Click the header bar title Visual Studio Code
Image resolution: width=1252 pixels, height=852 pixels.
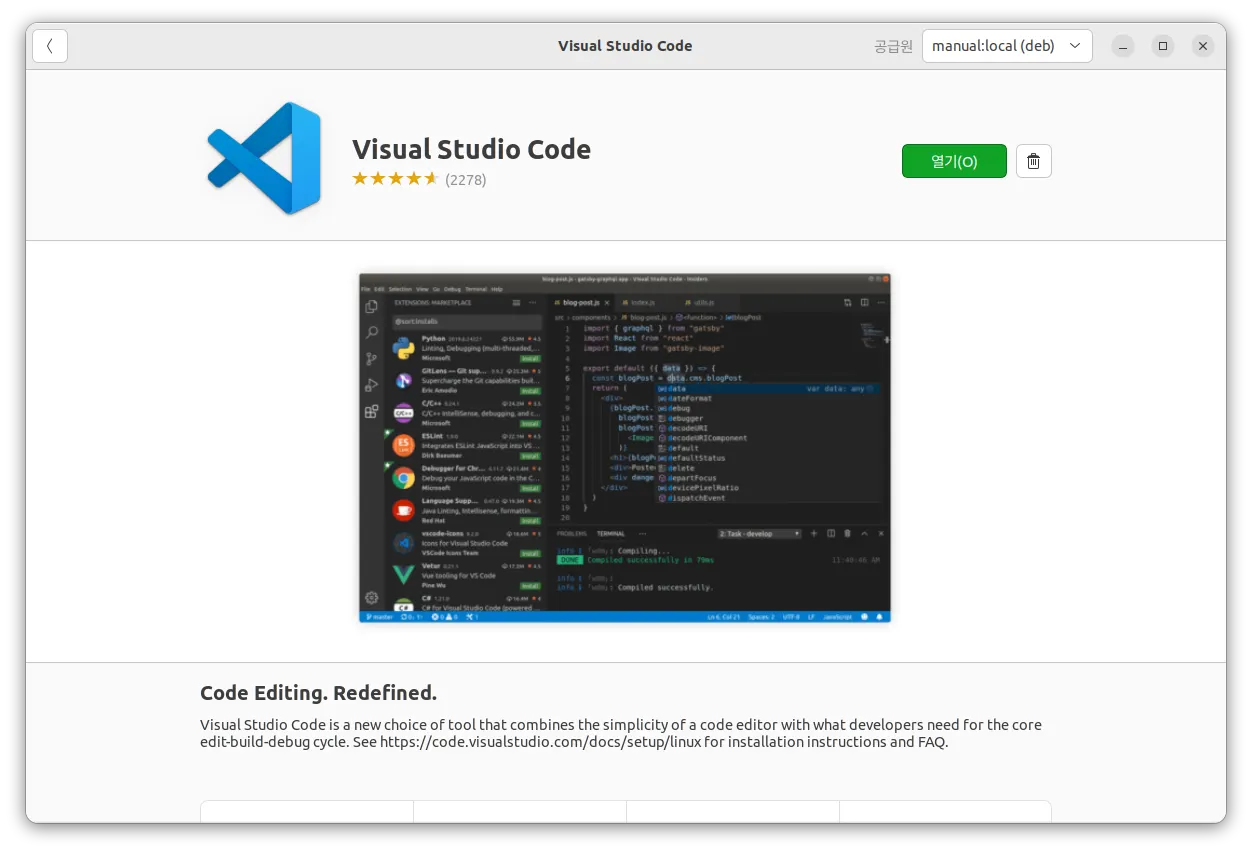625,46
